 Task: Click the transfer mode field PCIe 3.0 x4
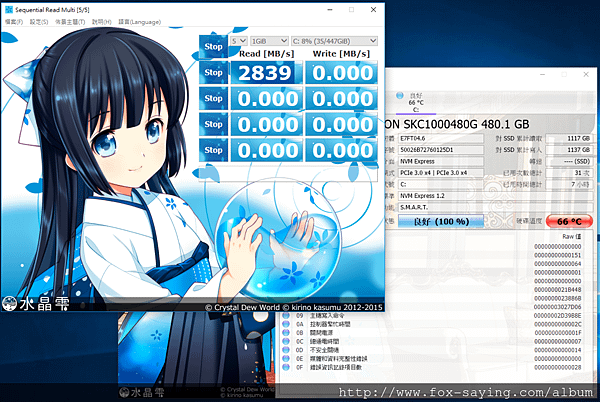coord(441,173)
